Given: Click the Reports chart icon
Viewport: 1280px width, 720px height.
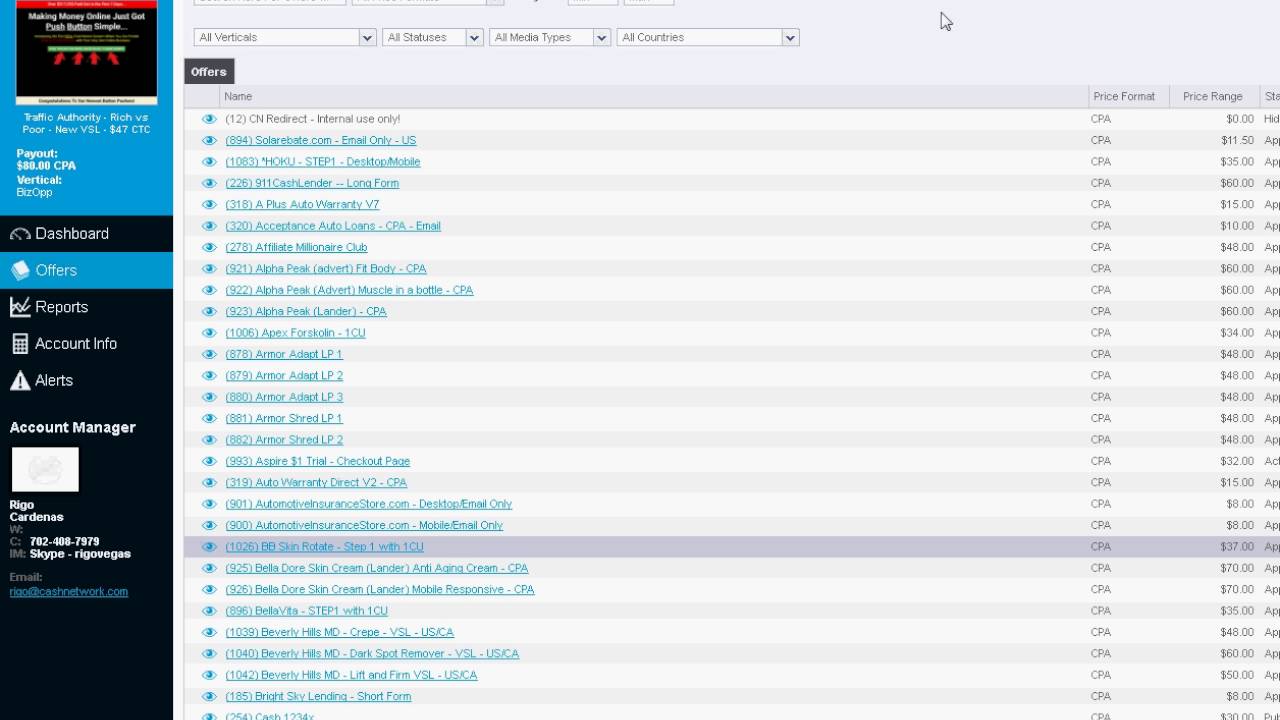Looking at the screenshot, I should coord(20,307).
